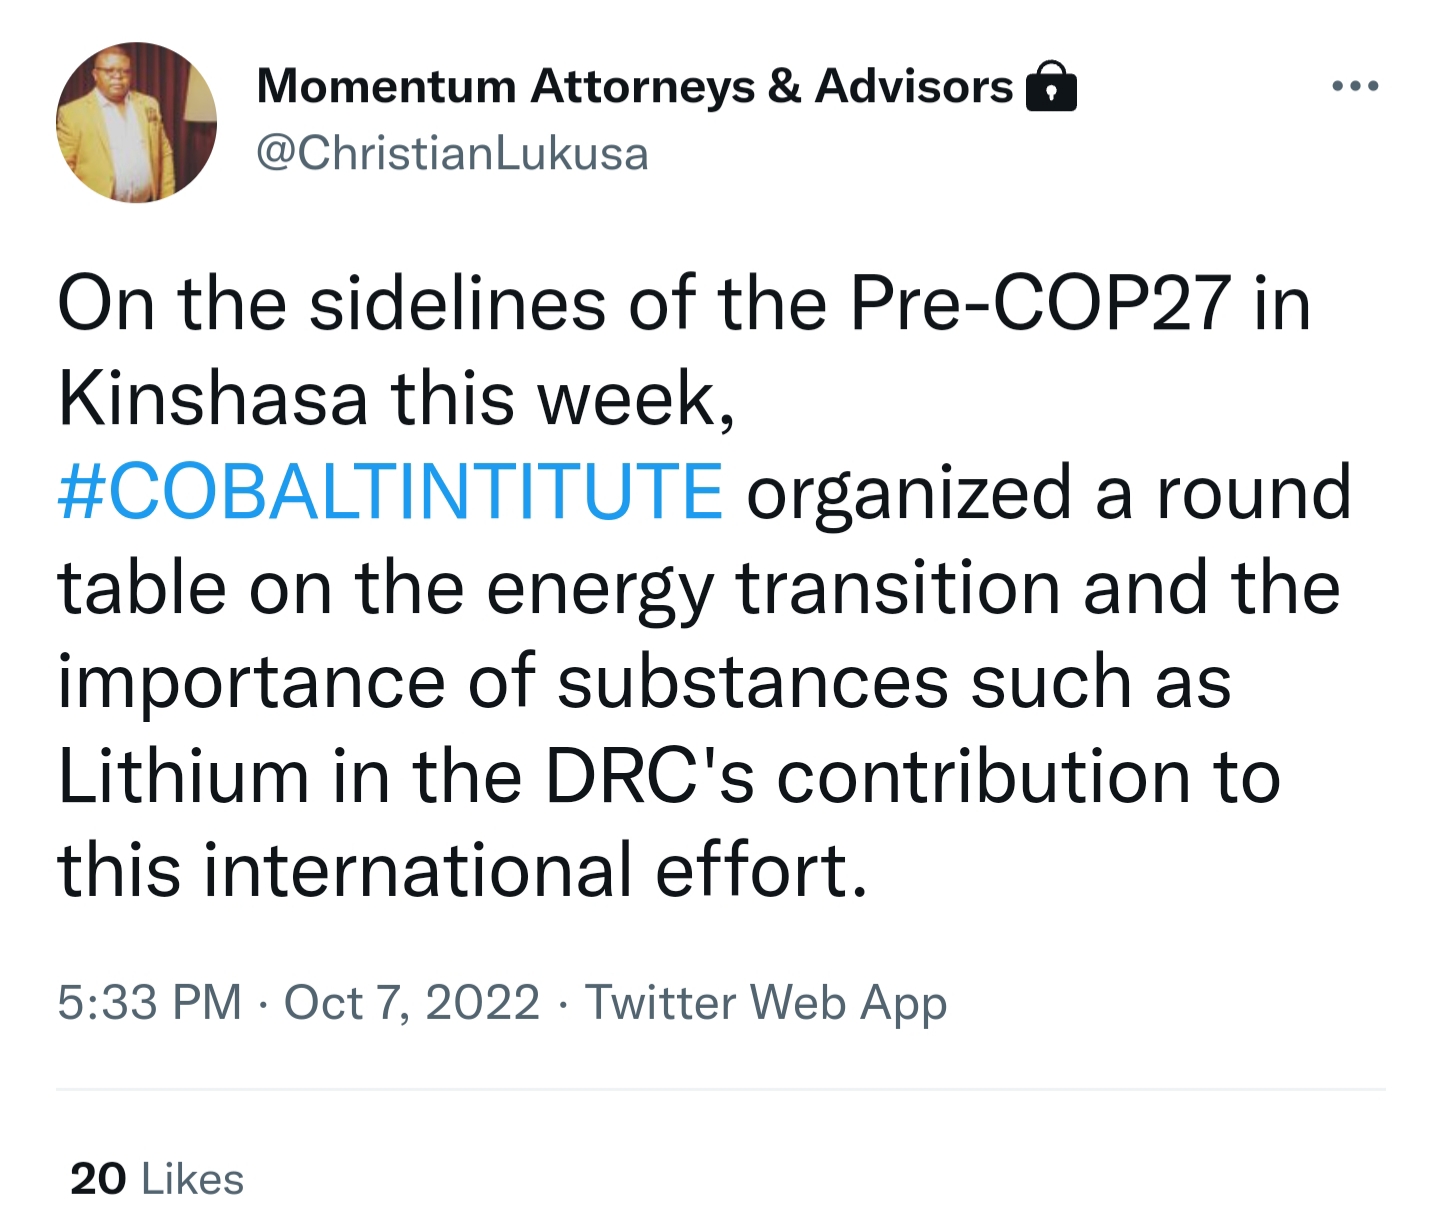The width and height of the screenshot is (1440, 1231).
Task: Click the @ChristianLukusa handle
Action: point(453,154)
